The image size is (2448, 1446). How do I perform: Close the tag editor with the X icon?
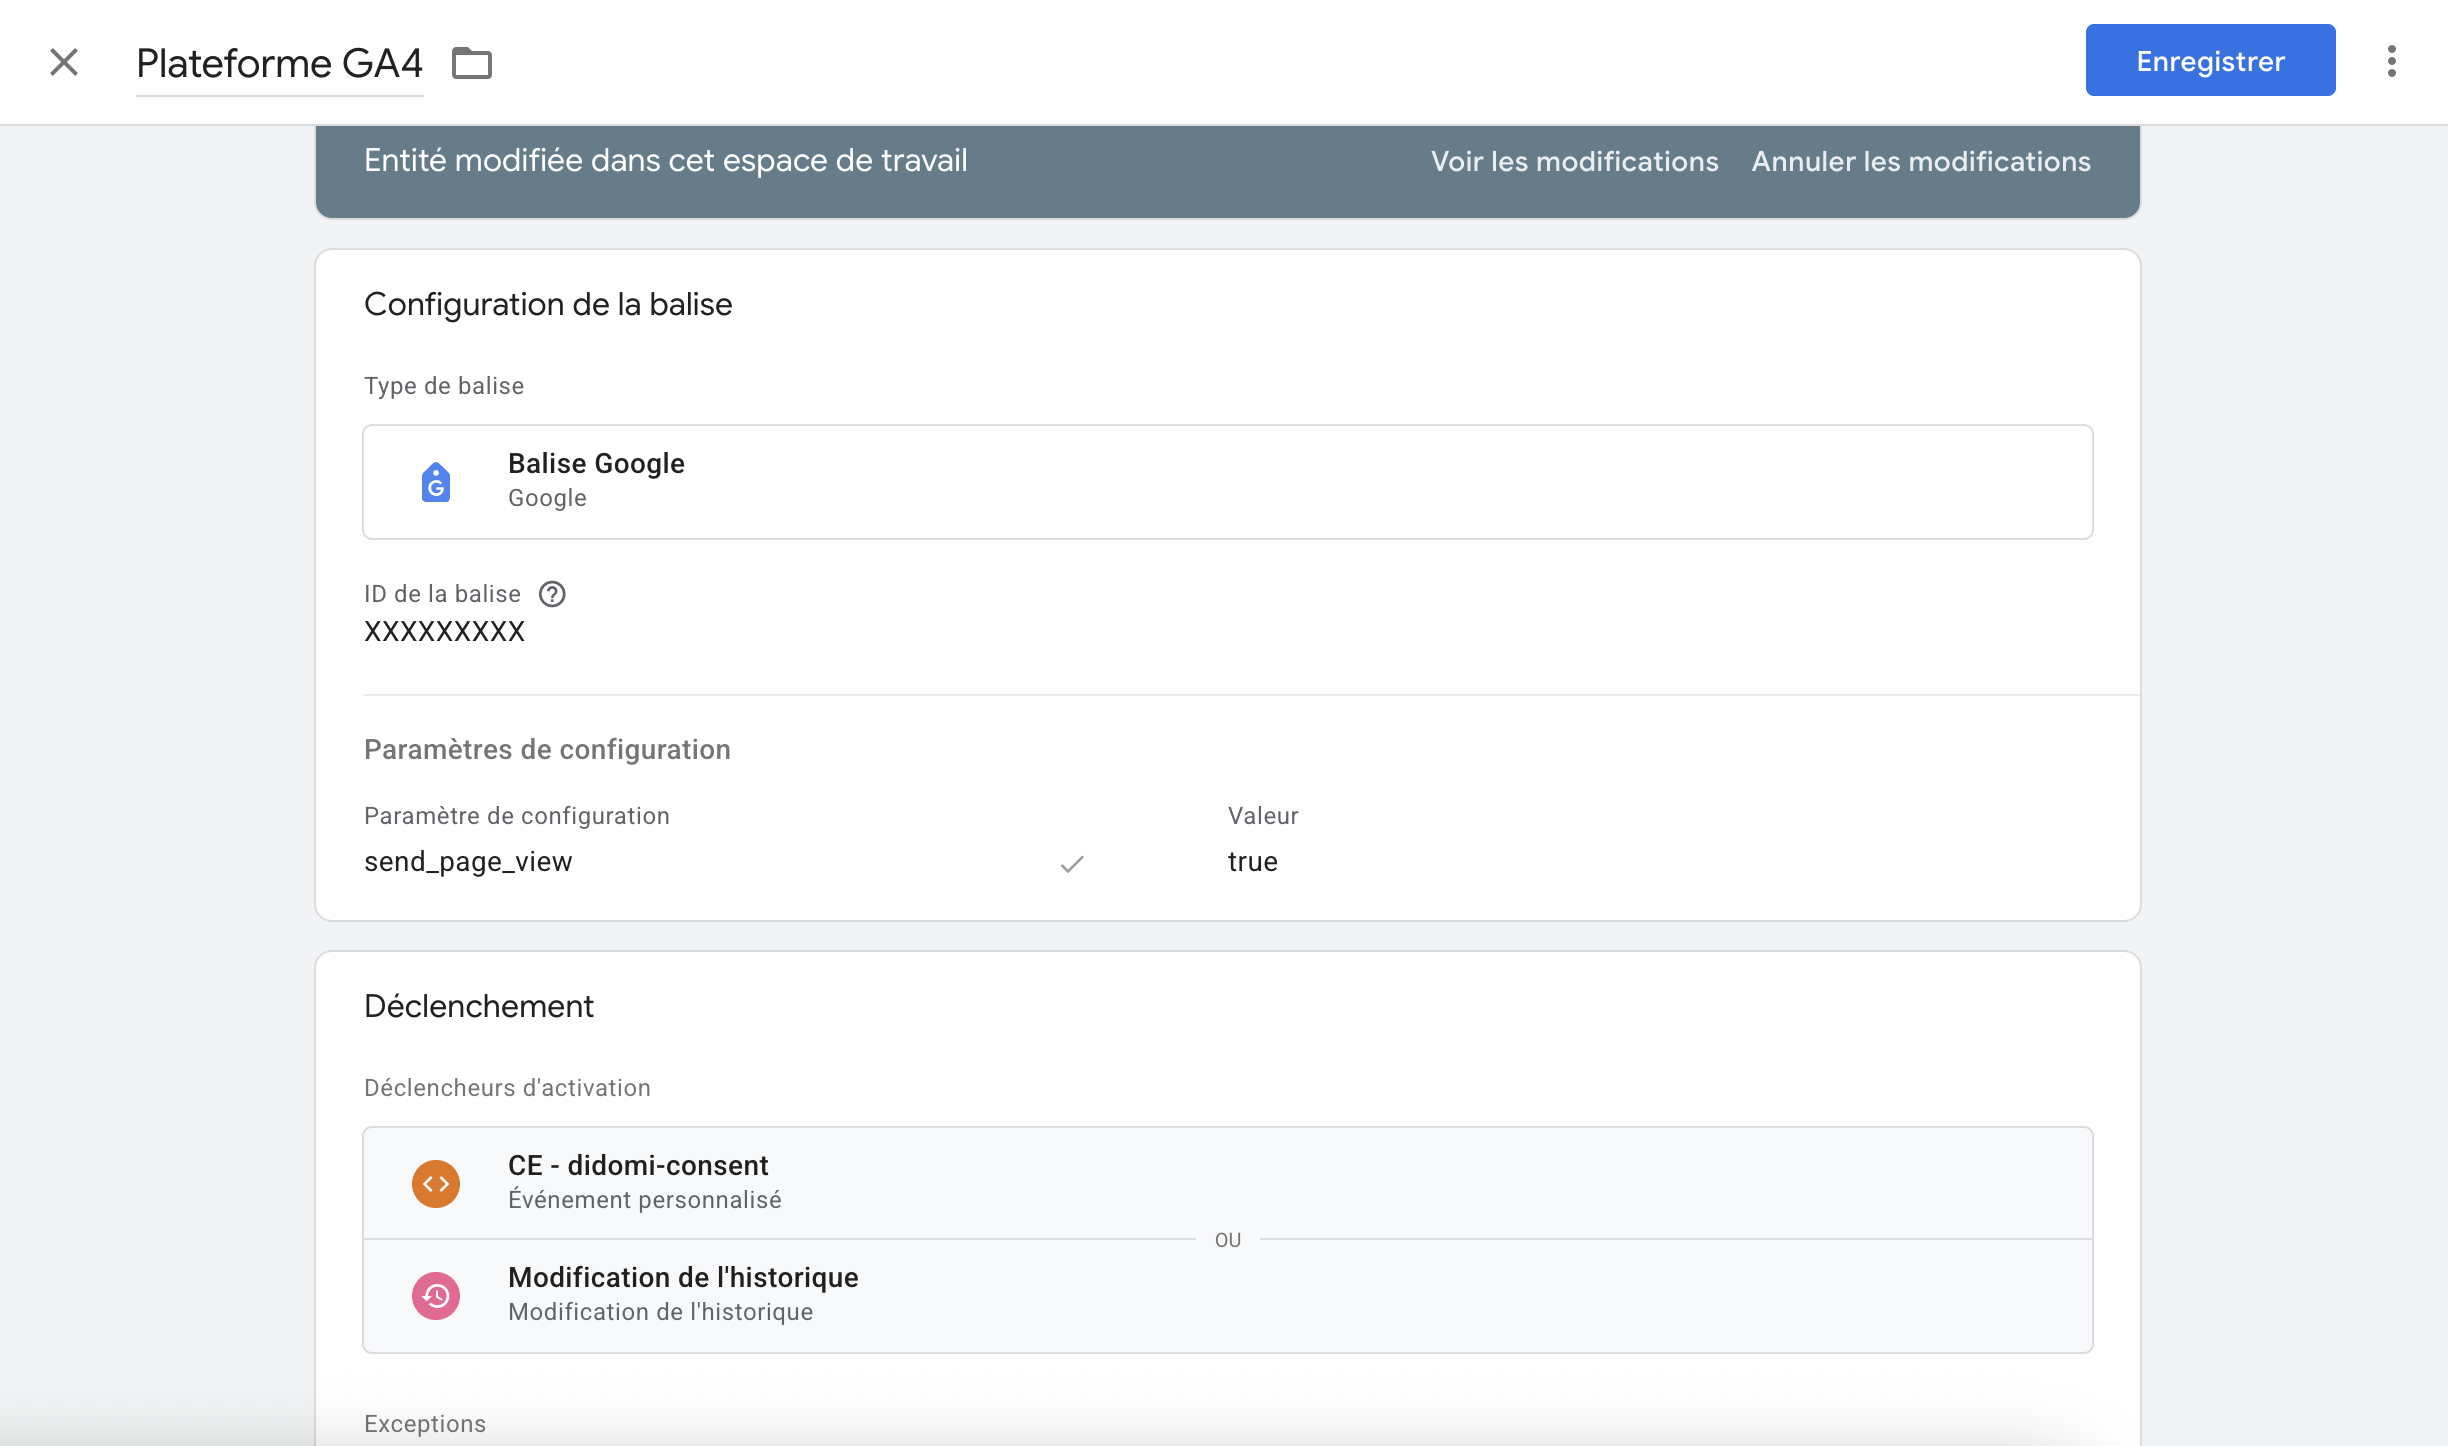click(64, 62)
